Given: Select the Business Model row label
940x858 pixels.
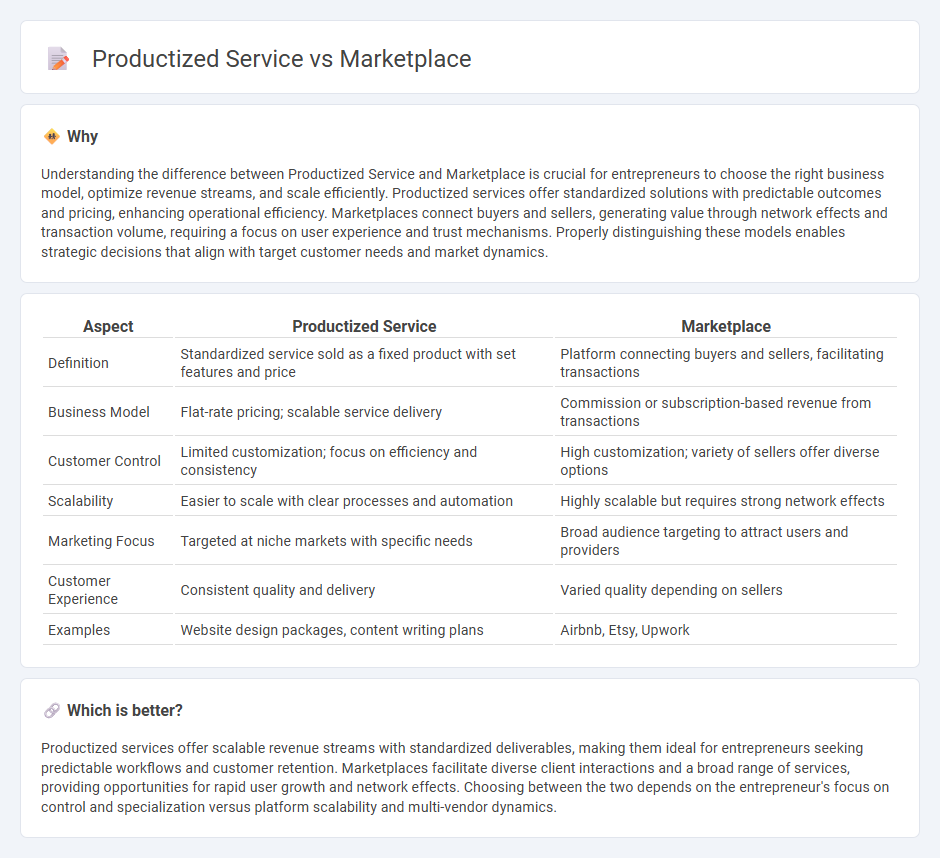Looking at the screenshot, I should 99,412.
